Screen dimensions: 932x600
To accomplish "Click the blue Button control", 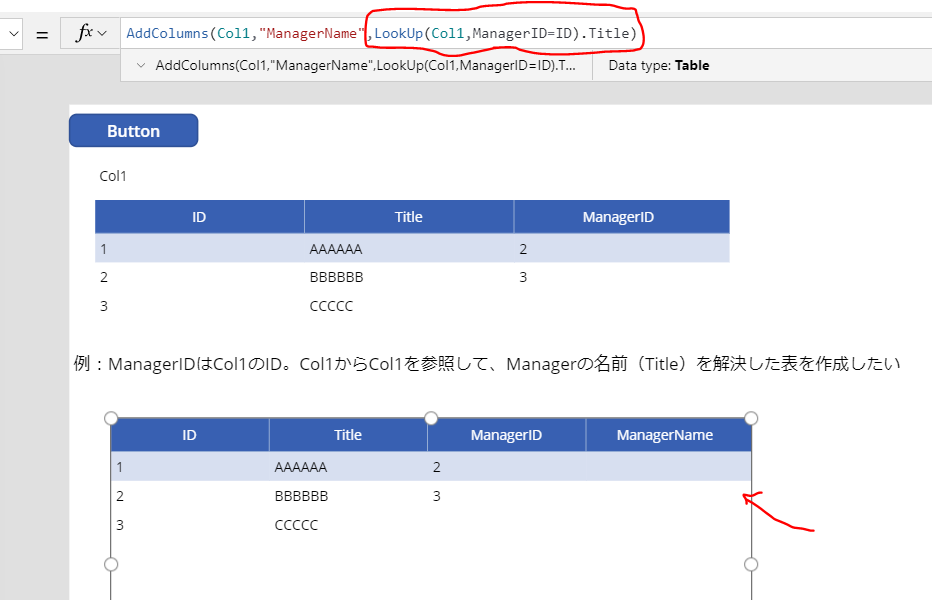I will tap(134, 131).
